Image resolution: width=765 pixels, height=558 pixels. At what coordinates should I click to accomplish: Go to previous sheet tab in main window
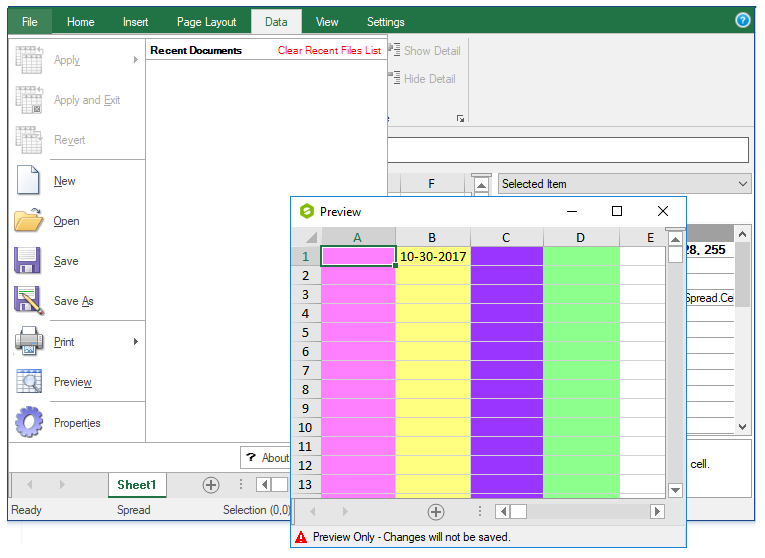[30, 484]
